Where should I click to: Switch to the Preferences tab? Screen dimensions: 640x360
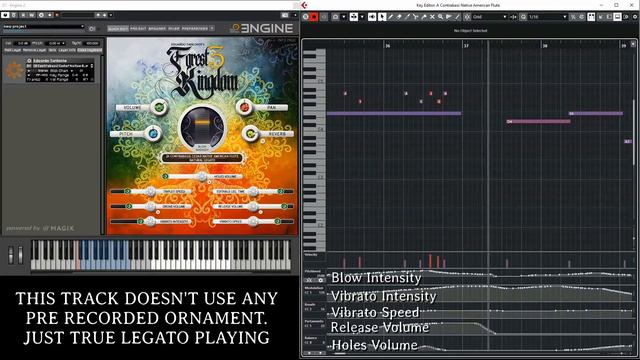(x=195, y=29)
